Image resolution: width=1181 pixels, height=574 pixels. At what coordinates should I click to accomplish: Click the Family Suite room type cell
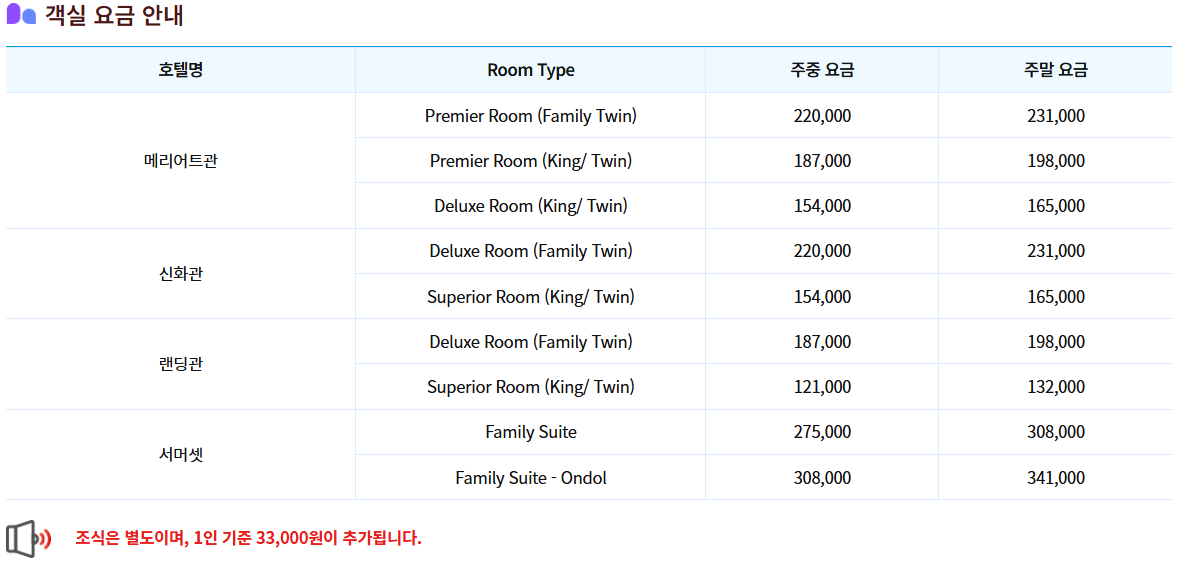(x=530, y=432)
